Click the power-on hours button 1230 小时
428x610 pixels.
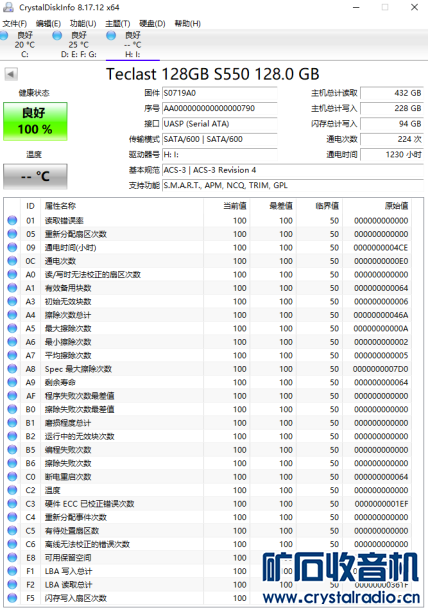tap(392, 154)
